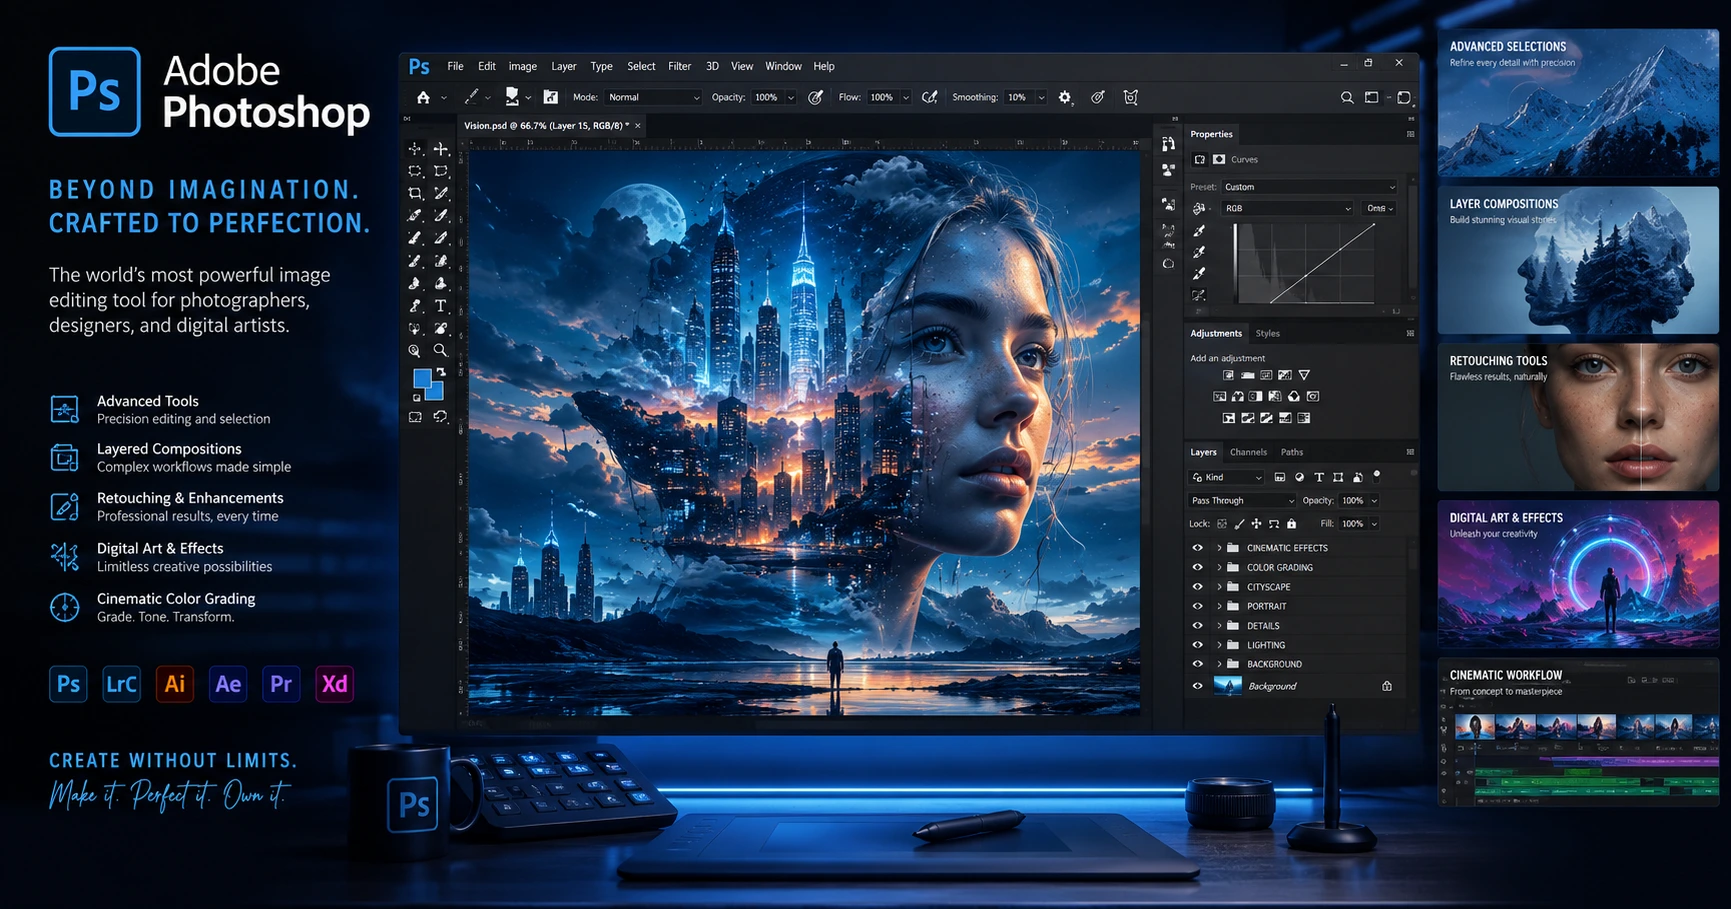Hide the COLOR GRADING layer group
1731x909 pixels.
coord(1197,567)
